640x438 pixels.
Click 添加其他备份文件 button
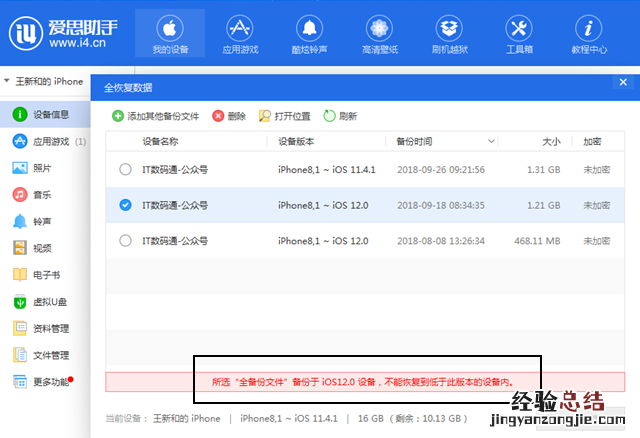click(156, 116)
